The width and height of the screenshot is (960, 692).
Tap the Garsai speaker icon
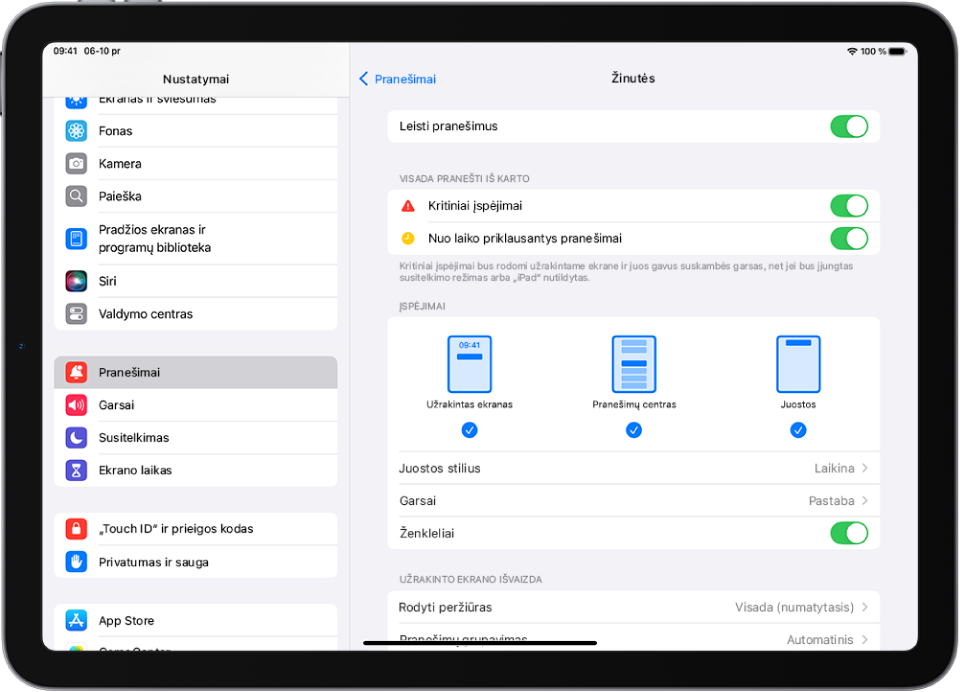(76, 405)
